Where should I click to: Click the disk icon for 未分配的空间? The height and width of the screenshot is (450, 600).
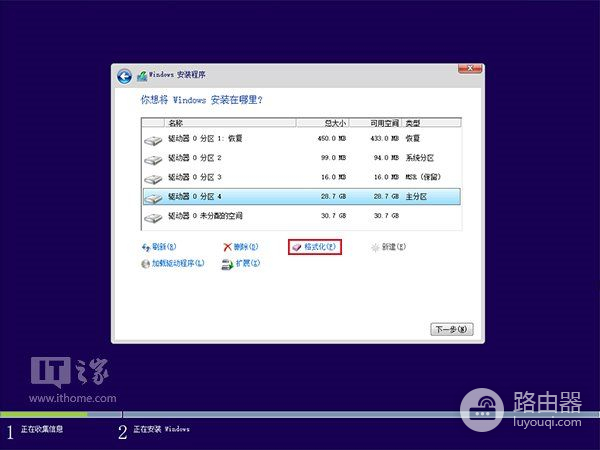pos(153,218)
